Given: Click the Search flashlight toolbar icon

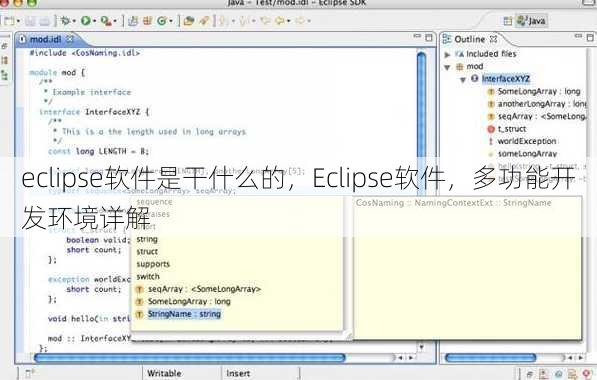Looking at the screenshot, I should click(x=204, y=21).
